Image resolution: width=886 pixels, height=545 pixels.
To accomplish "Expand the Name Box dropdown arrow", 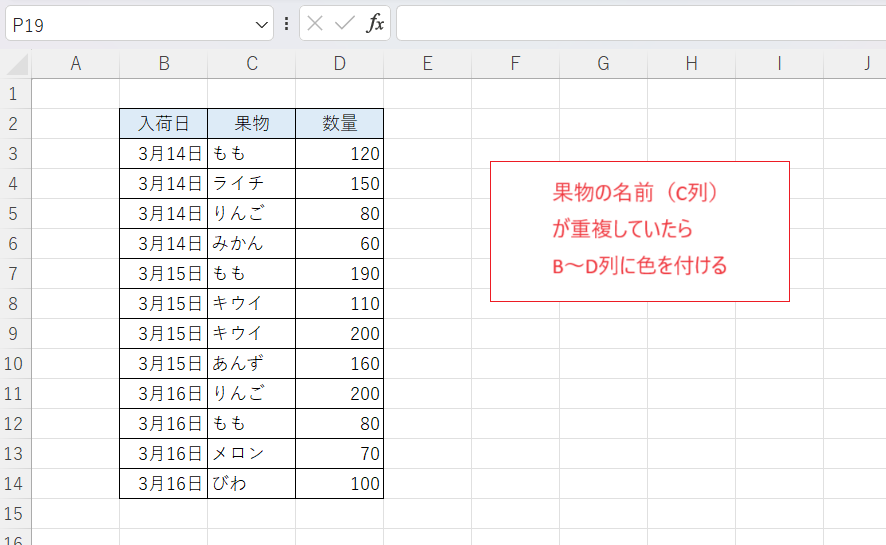I will pyautogui.click(x=261, y=25).
